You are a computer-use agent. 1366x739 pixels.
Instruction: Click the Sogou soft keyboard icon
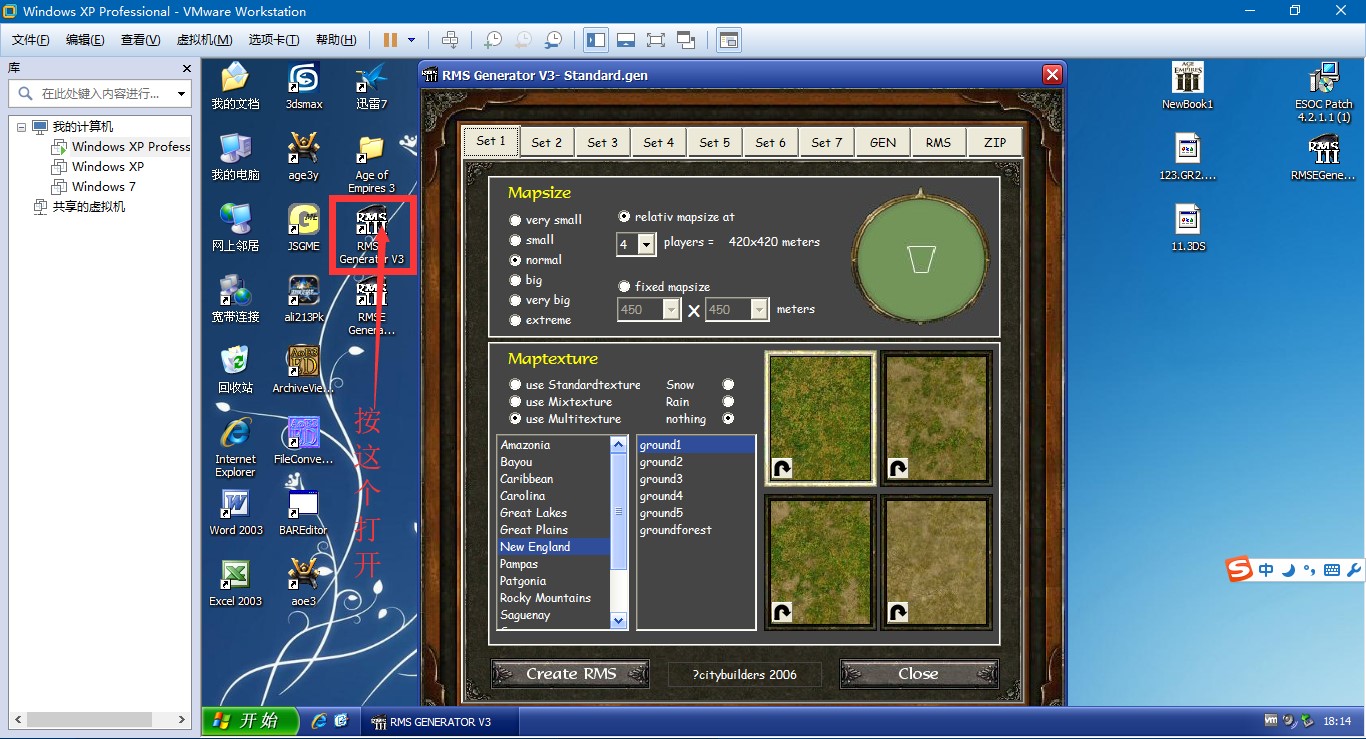pos(1331,570)
